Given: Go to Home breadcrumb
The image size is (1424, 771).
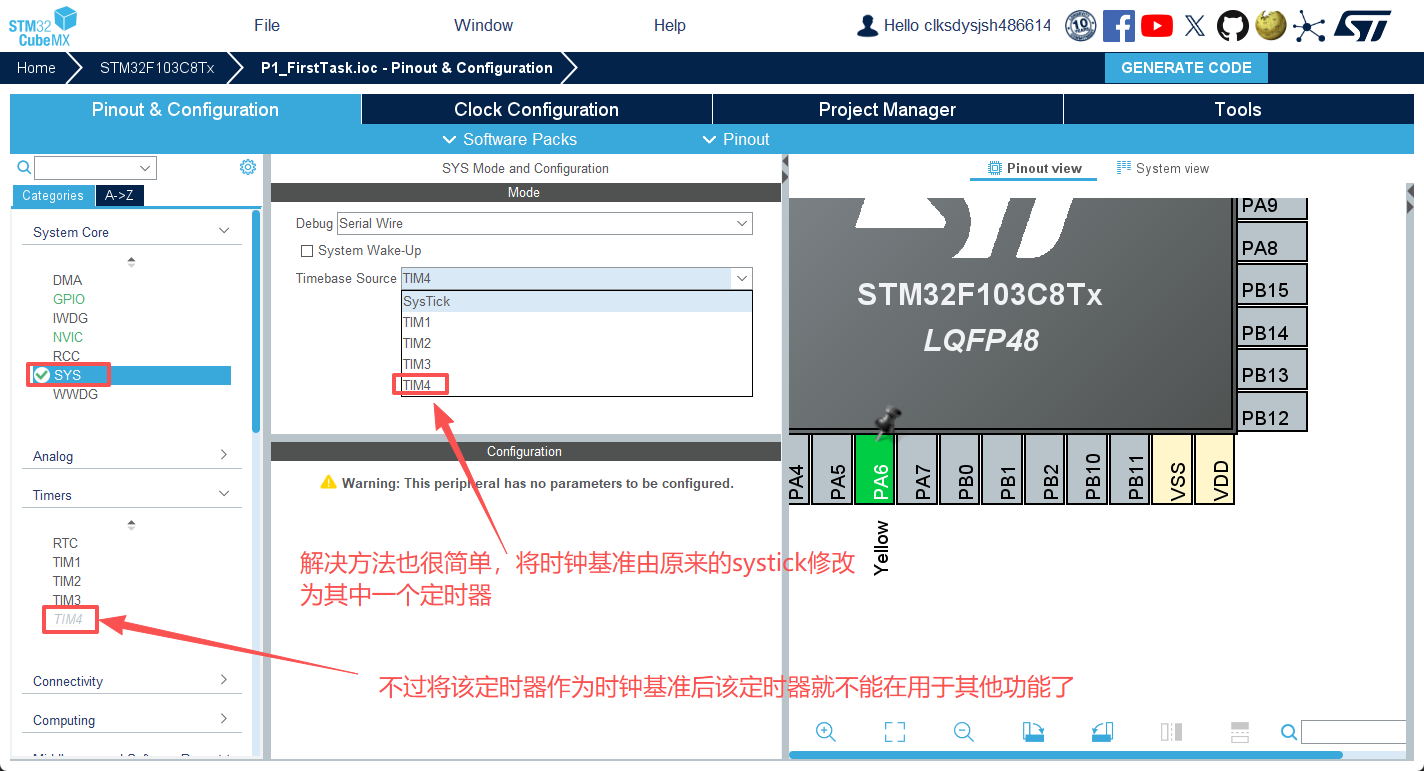Looking at the screenshot, I should [x=36, y=68].
